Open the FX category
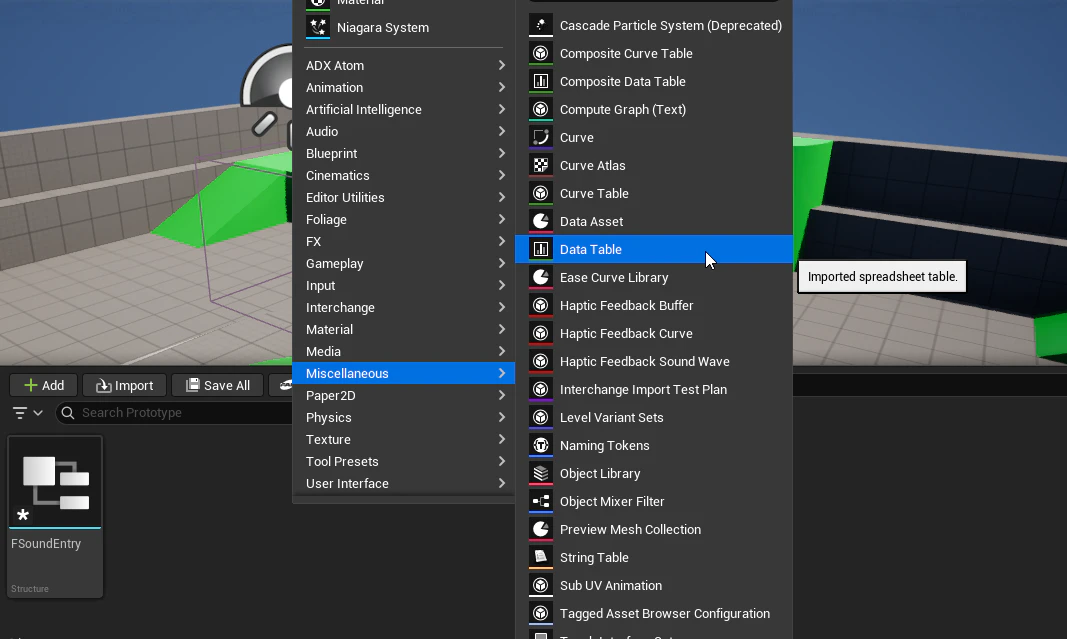 pyautogui.click(x=404, y=242)
